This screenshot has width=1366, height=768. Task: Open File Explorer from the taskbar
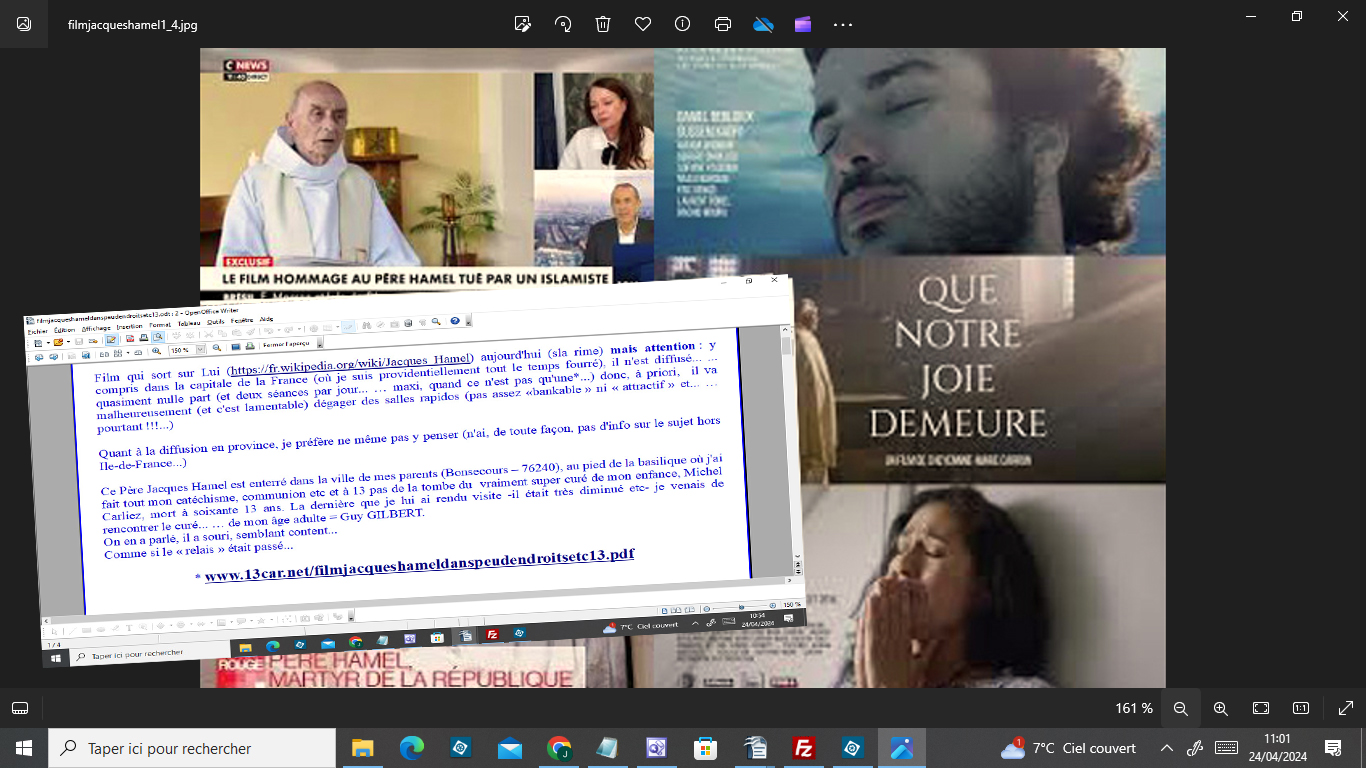(x=362, y=748)
